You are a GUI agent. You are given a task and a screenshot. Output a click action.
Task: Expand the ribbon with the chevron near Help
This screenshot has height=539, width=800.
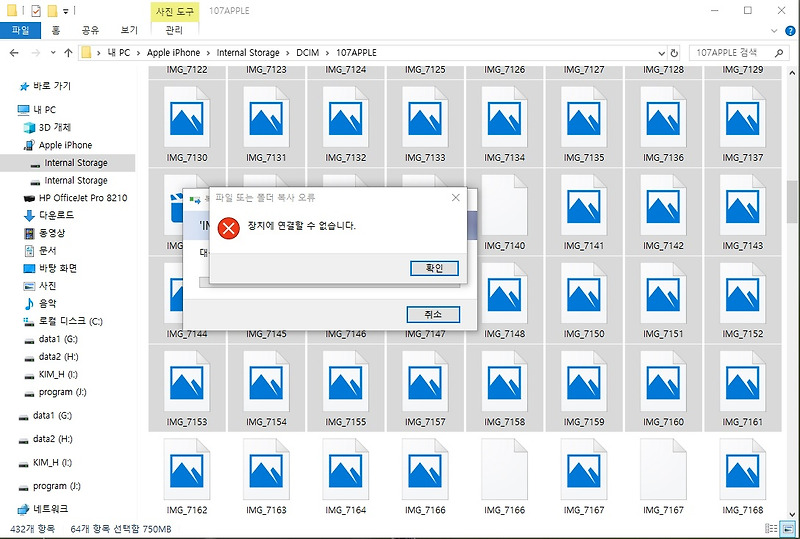pos(774,31)
